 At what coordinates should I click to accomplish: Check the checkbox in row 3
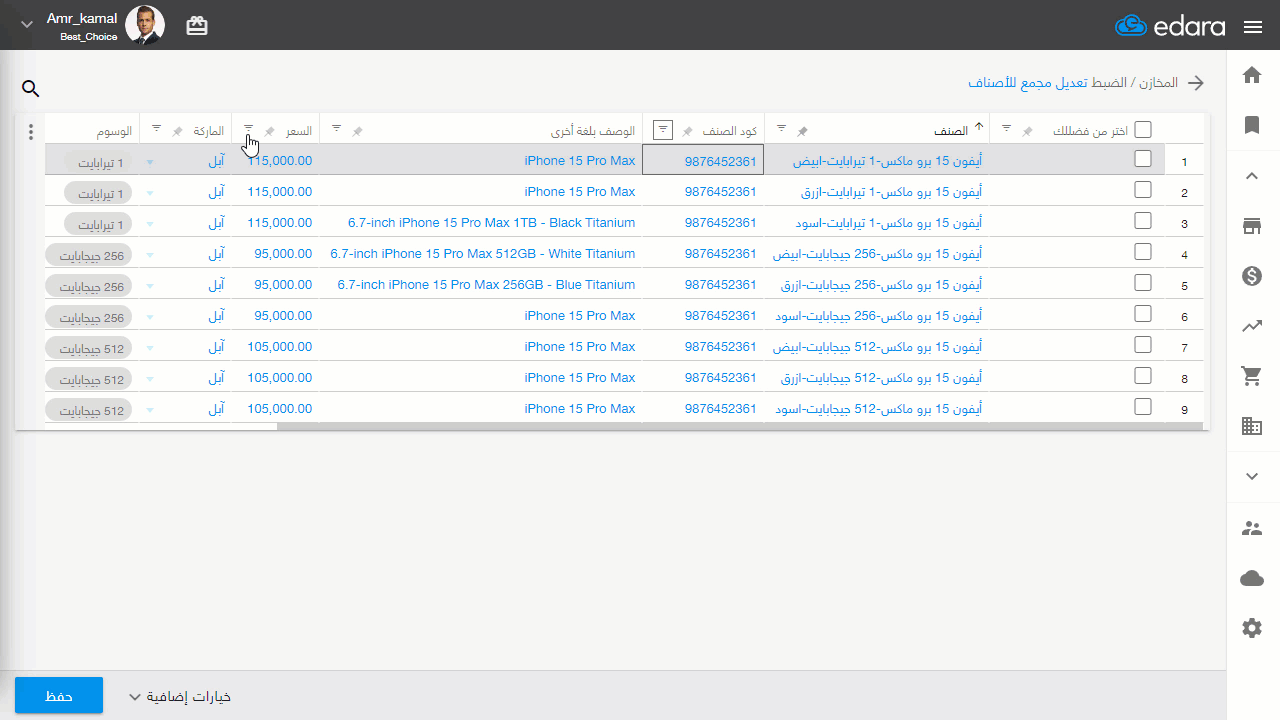point(1143,220)
